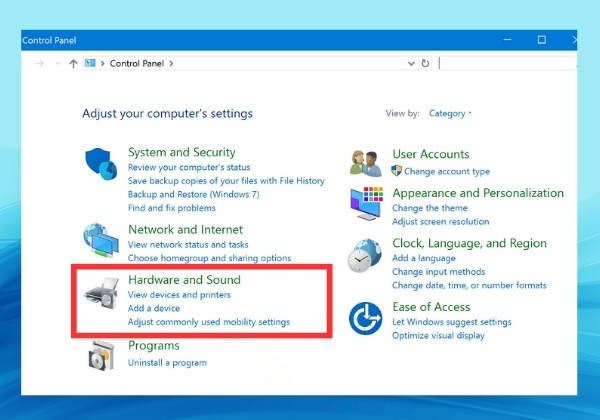
Task: Open Hardware and Sound category
Action: (184, 280)
